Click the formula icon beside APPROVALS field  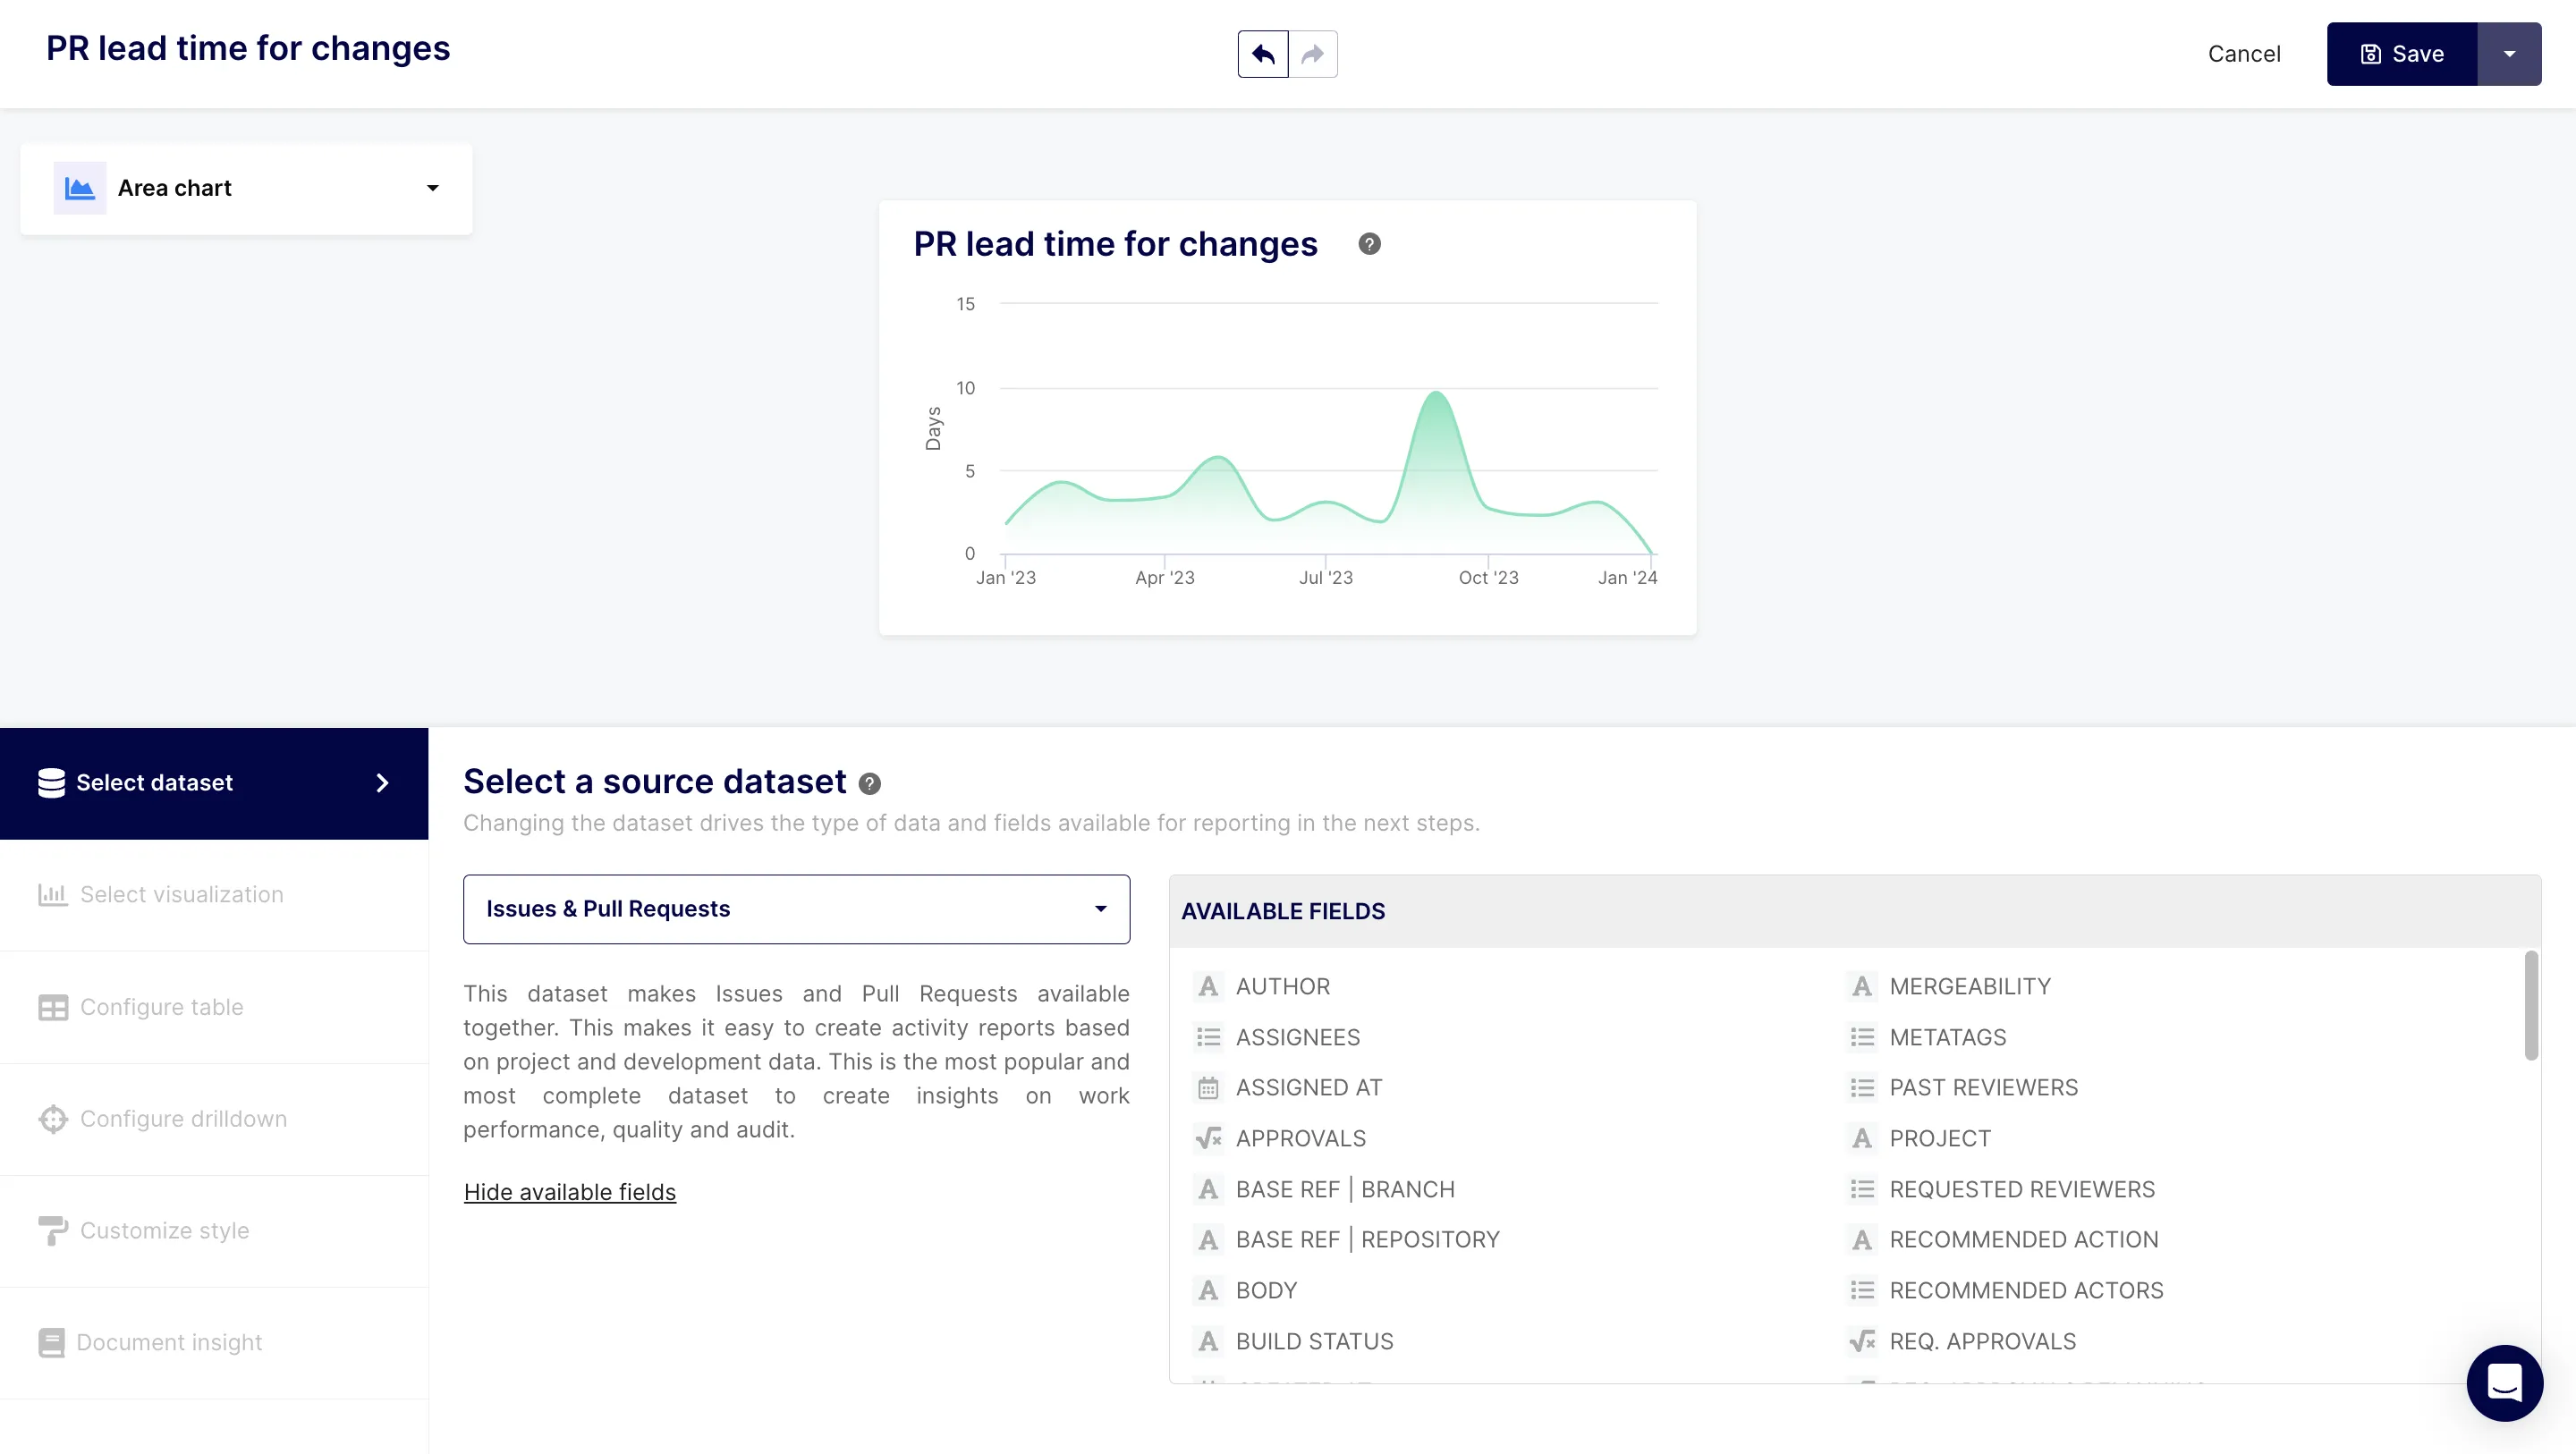point(1208,1138)
